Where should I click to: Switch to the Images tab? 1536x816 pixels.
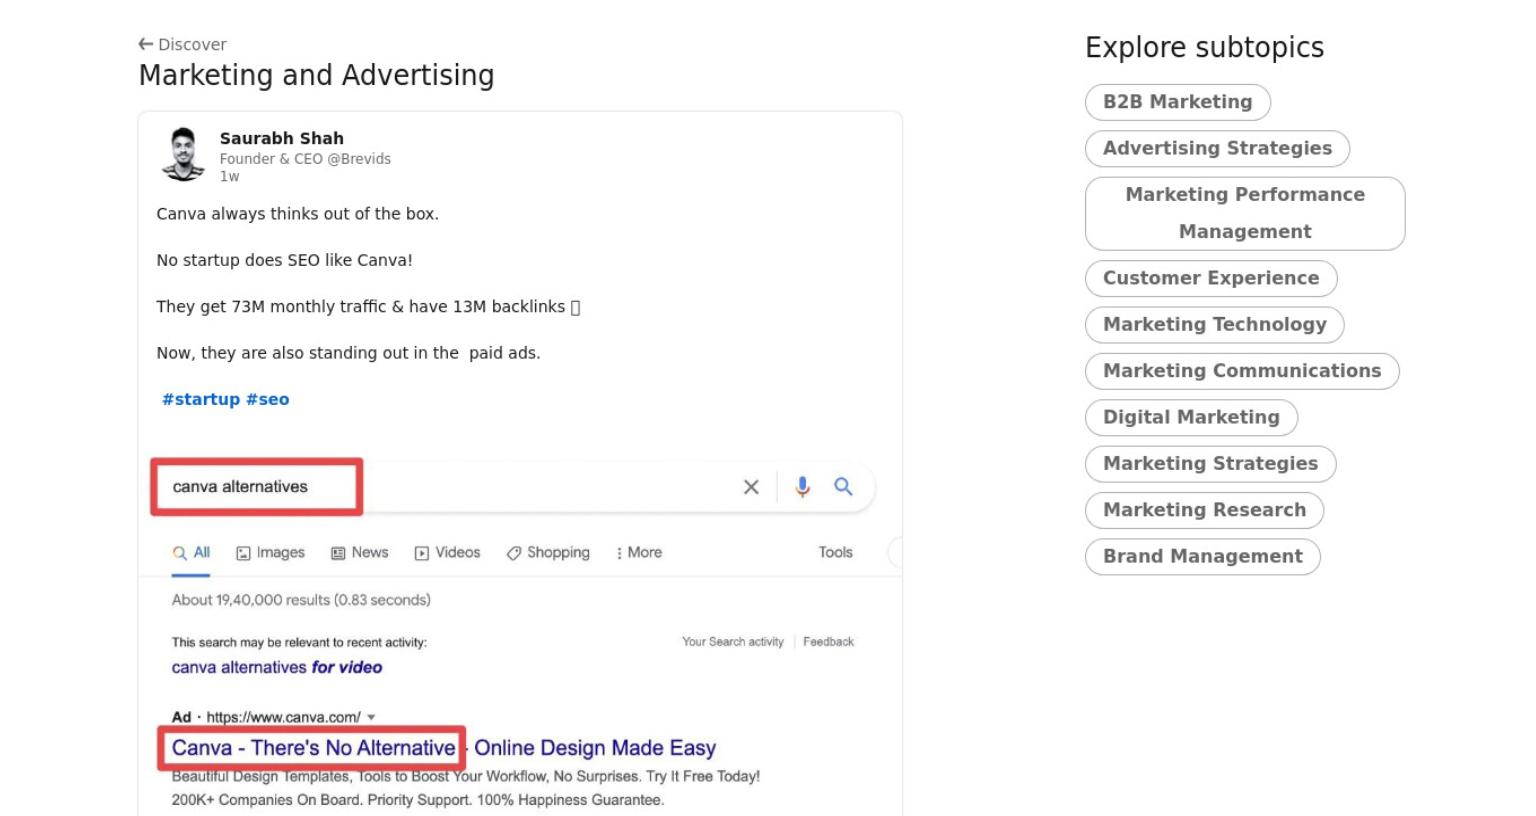coord(270,553)
